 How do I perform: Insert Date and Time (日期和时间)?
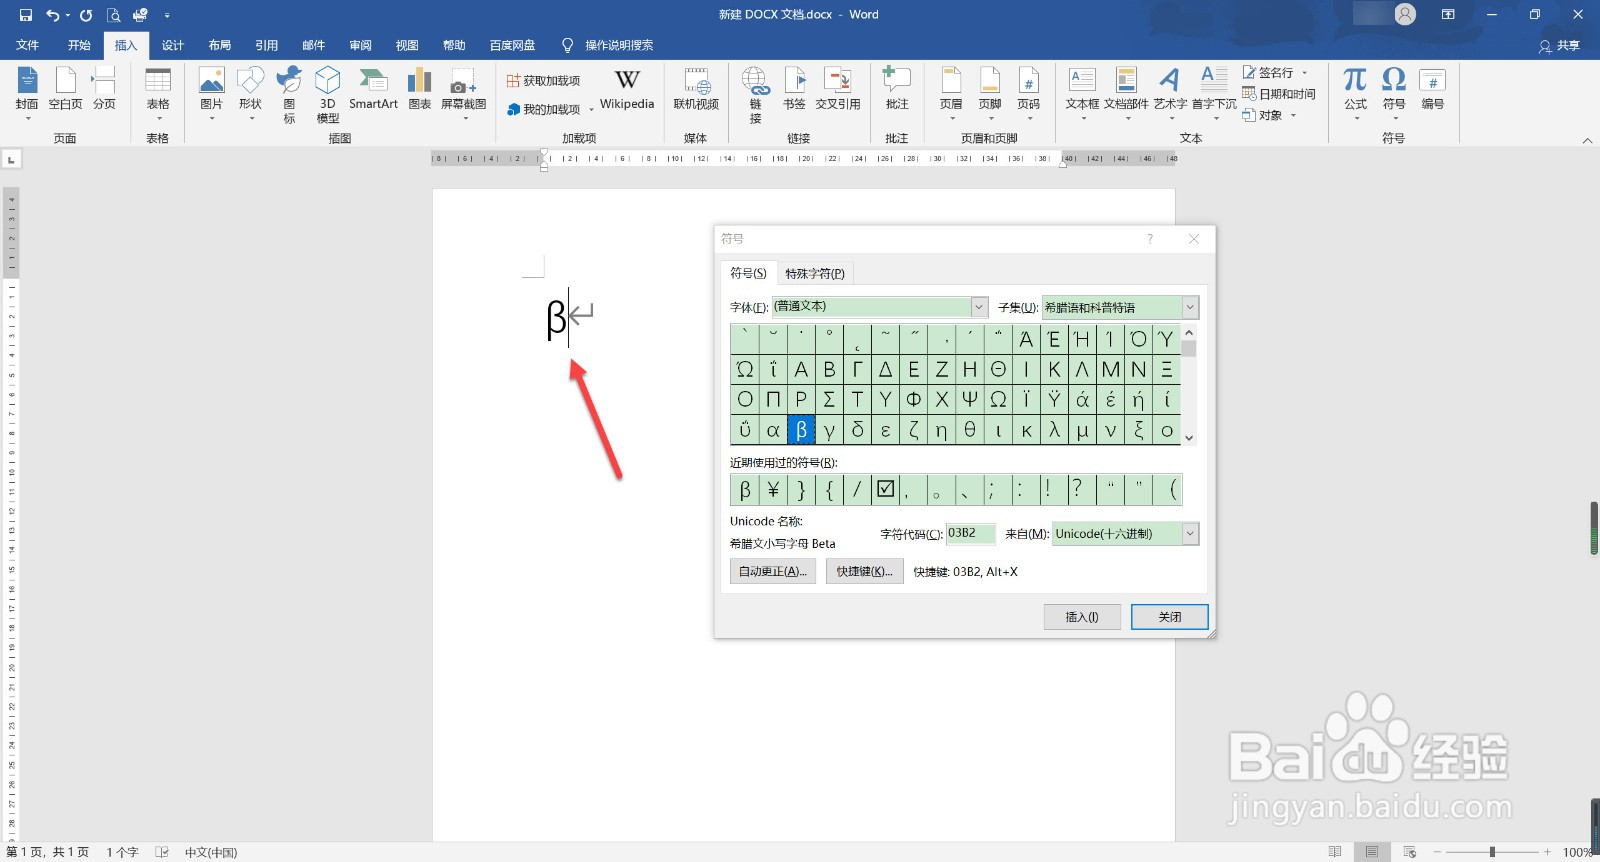(x=1279, y=94)
